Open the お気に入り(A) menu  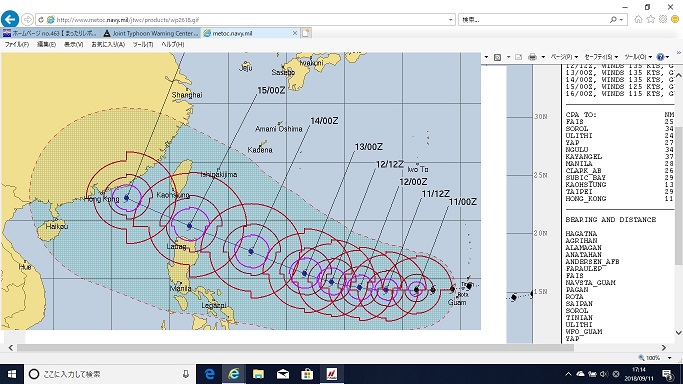(x=108, y=44)
